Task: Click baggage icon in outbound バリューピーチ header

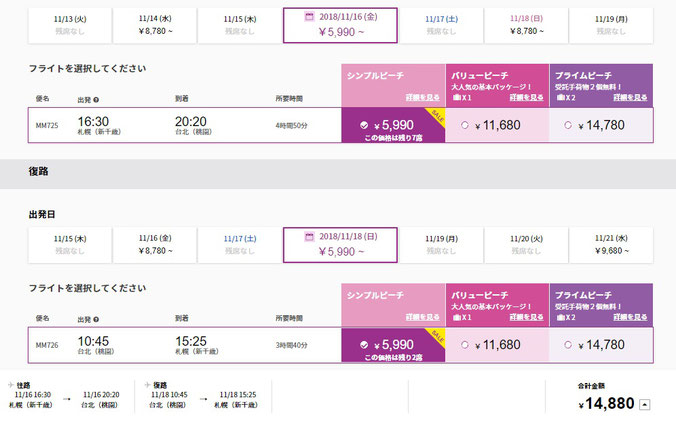Action: [457, 97]
